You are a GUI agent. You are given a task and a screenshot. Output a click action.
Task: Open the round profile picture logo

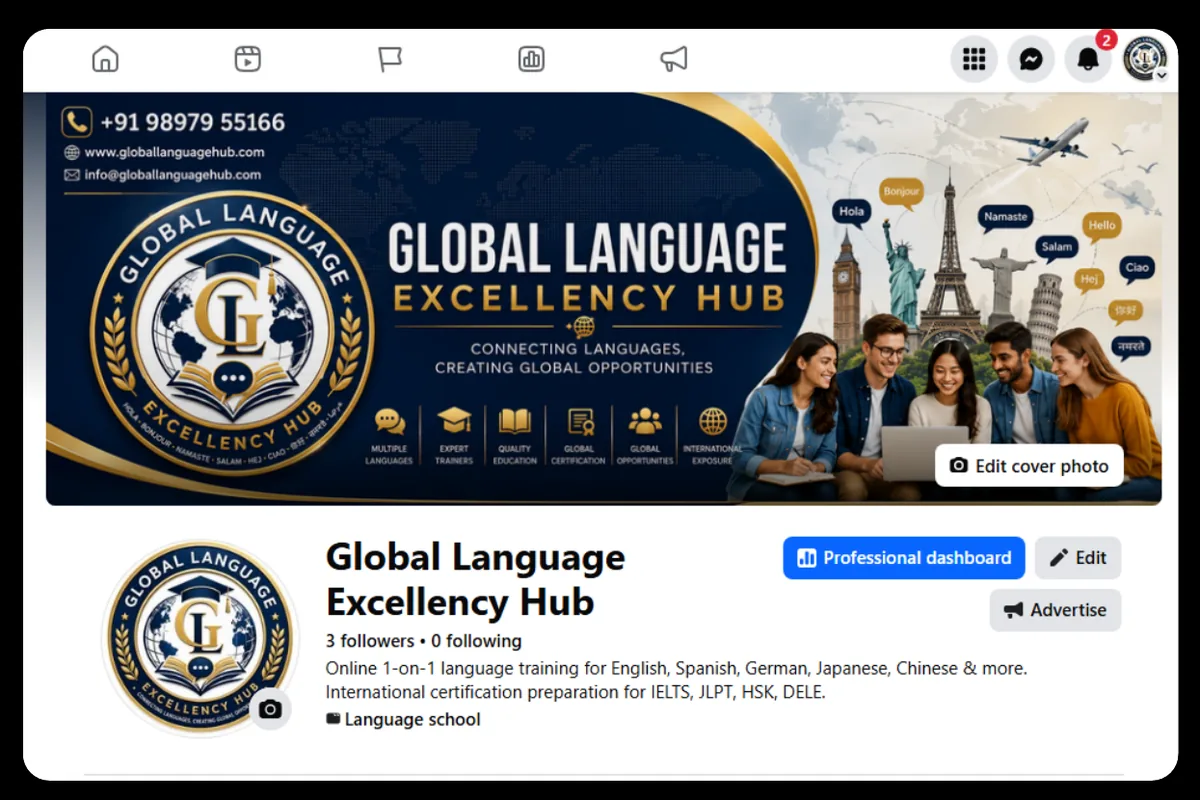(x=200, y=638)
